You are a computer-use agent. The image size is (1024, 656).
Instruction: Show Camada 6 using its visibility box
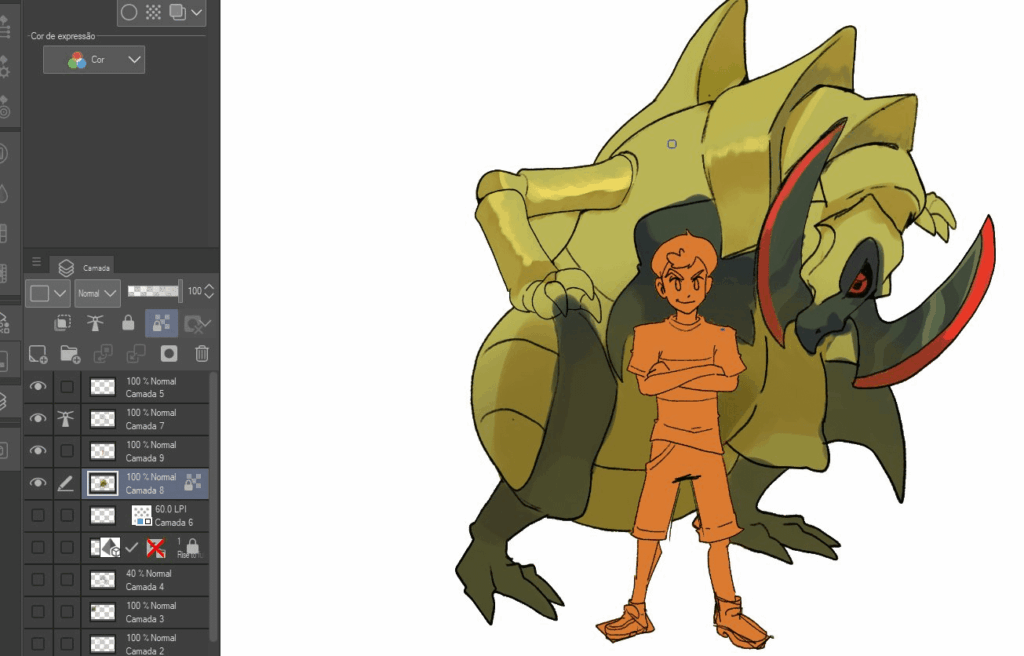coord(38,515)
